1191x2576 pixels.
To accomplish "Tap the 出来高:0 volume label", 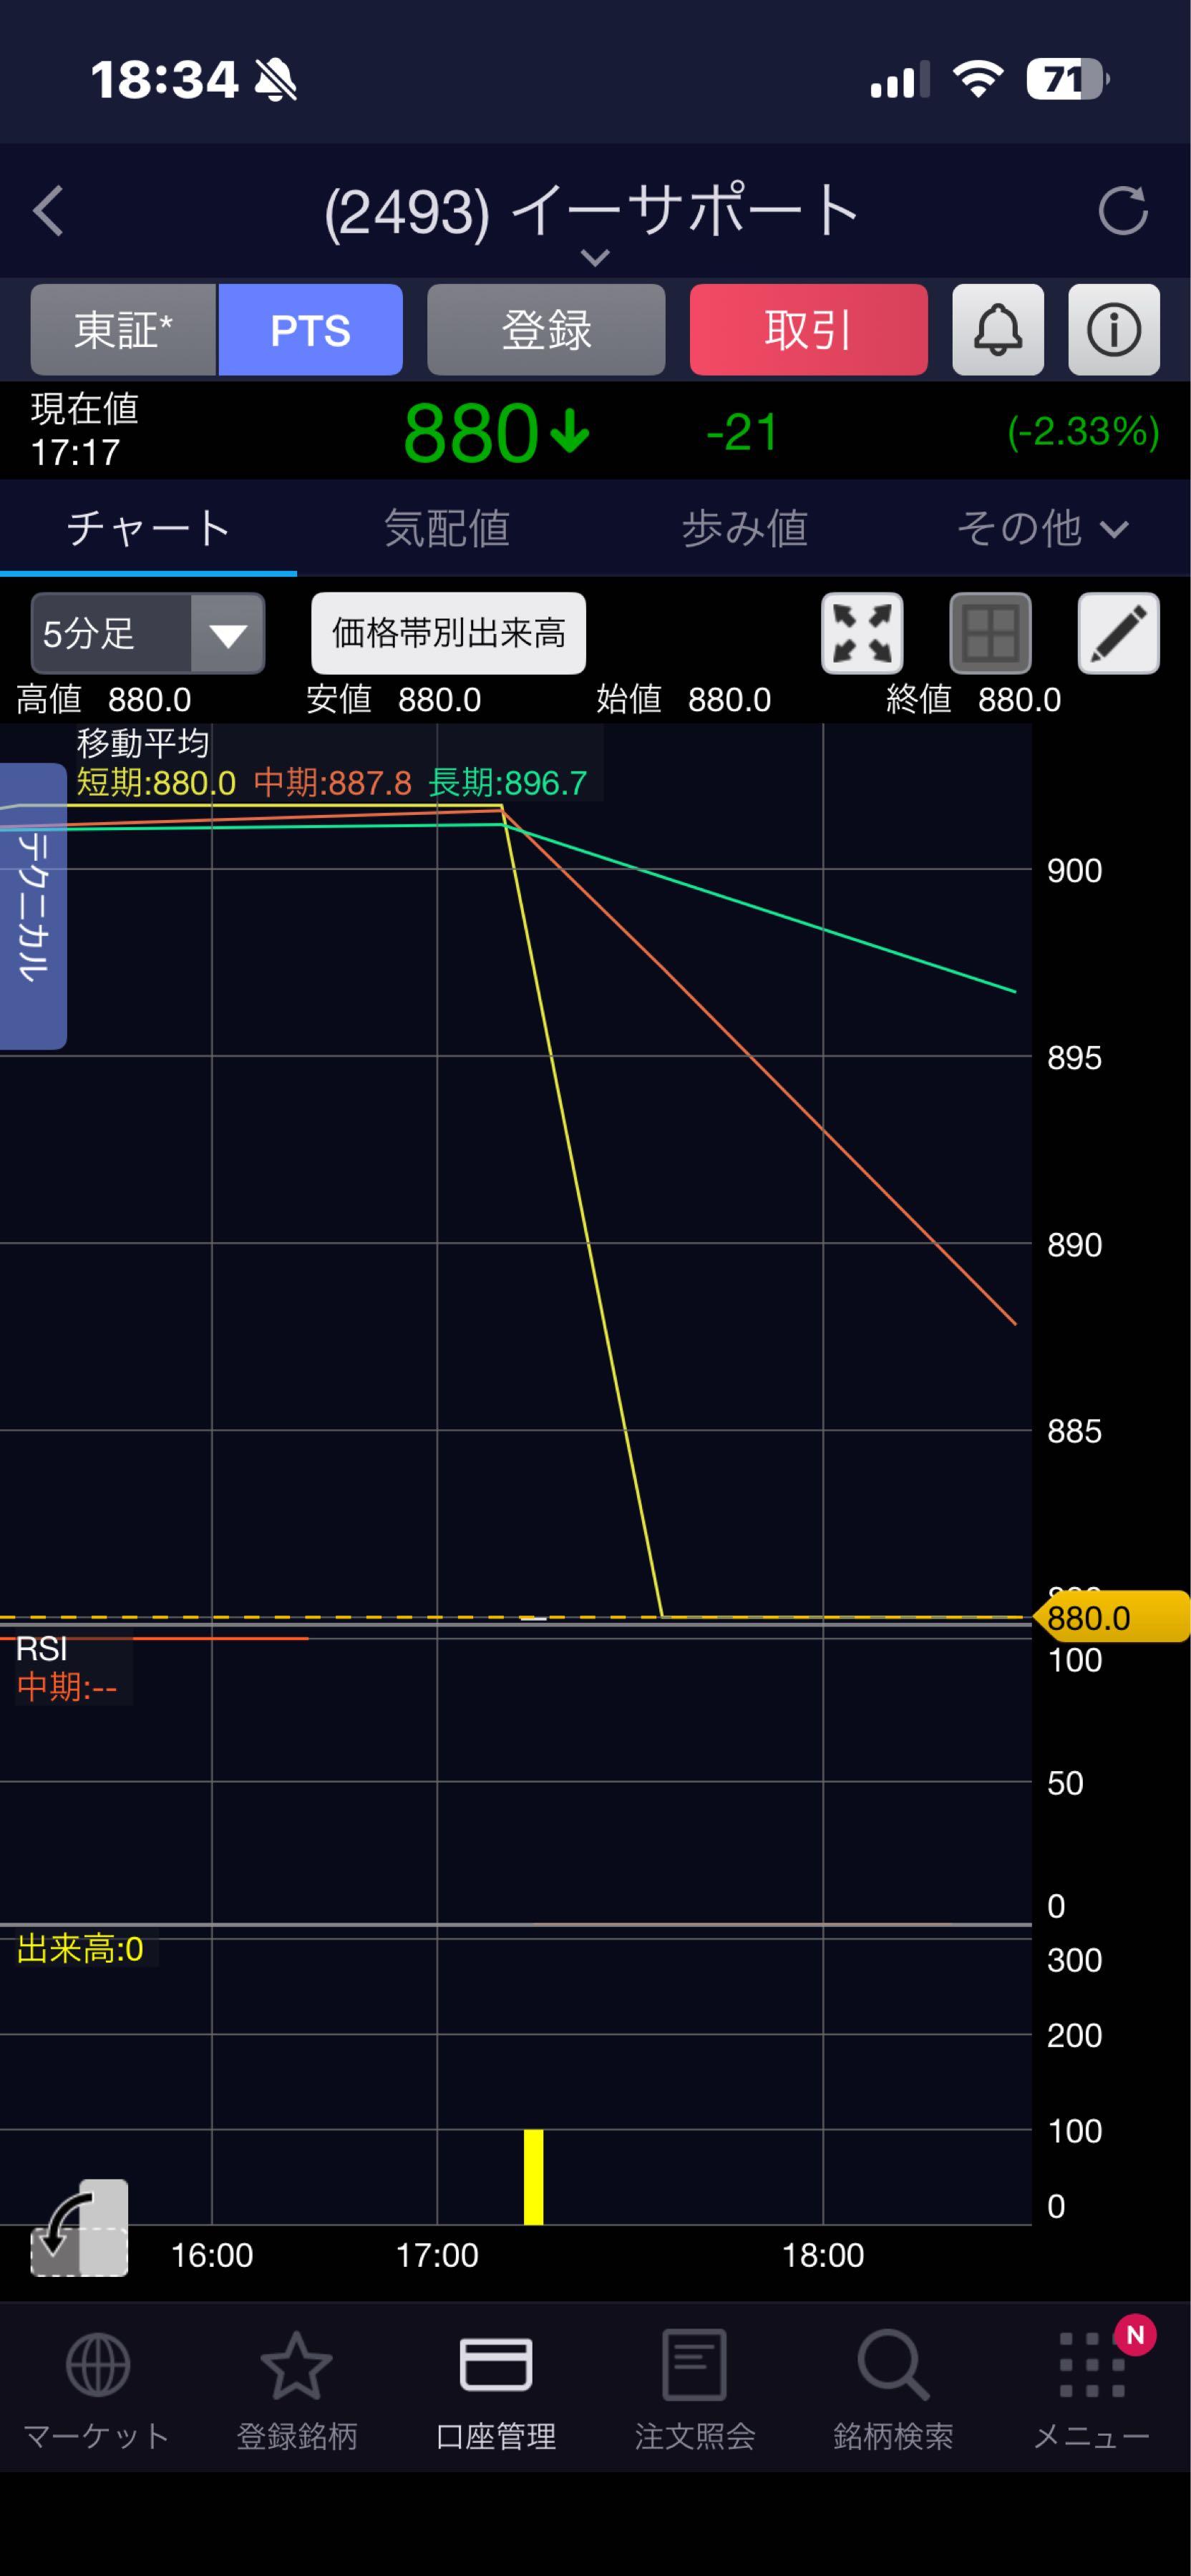I will (x=80, y=1949).
